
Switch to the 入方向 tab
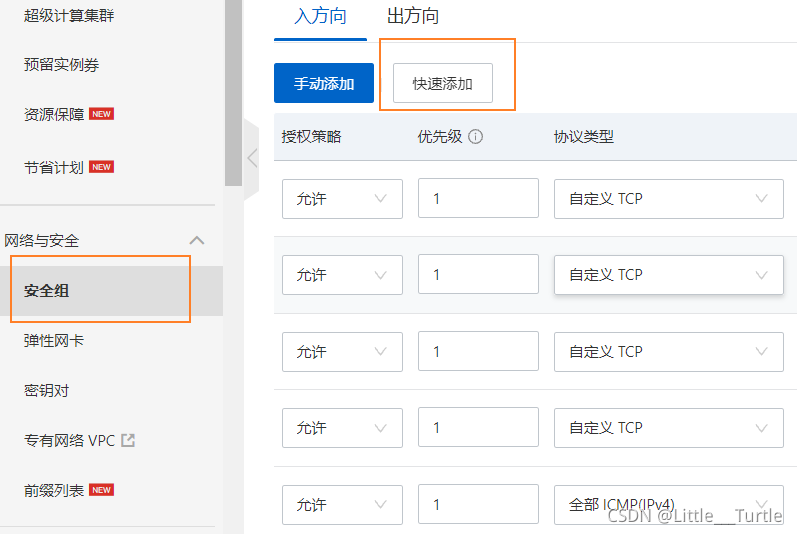tap(320, 16)
